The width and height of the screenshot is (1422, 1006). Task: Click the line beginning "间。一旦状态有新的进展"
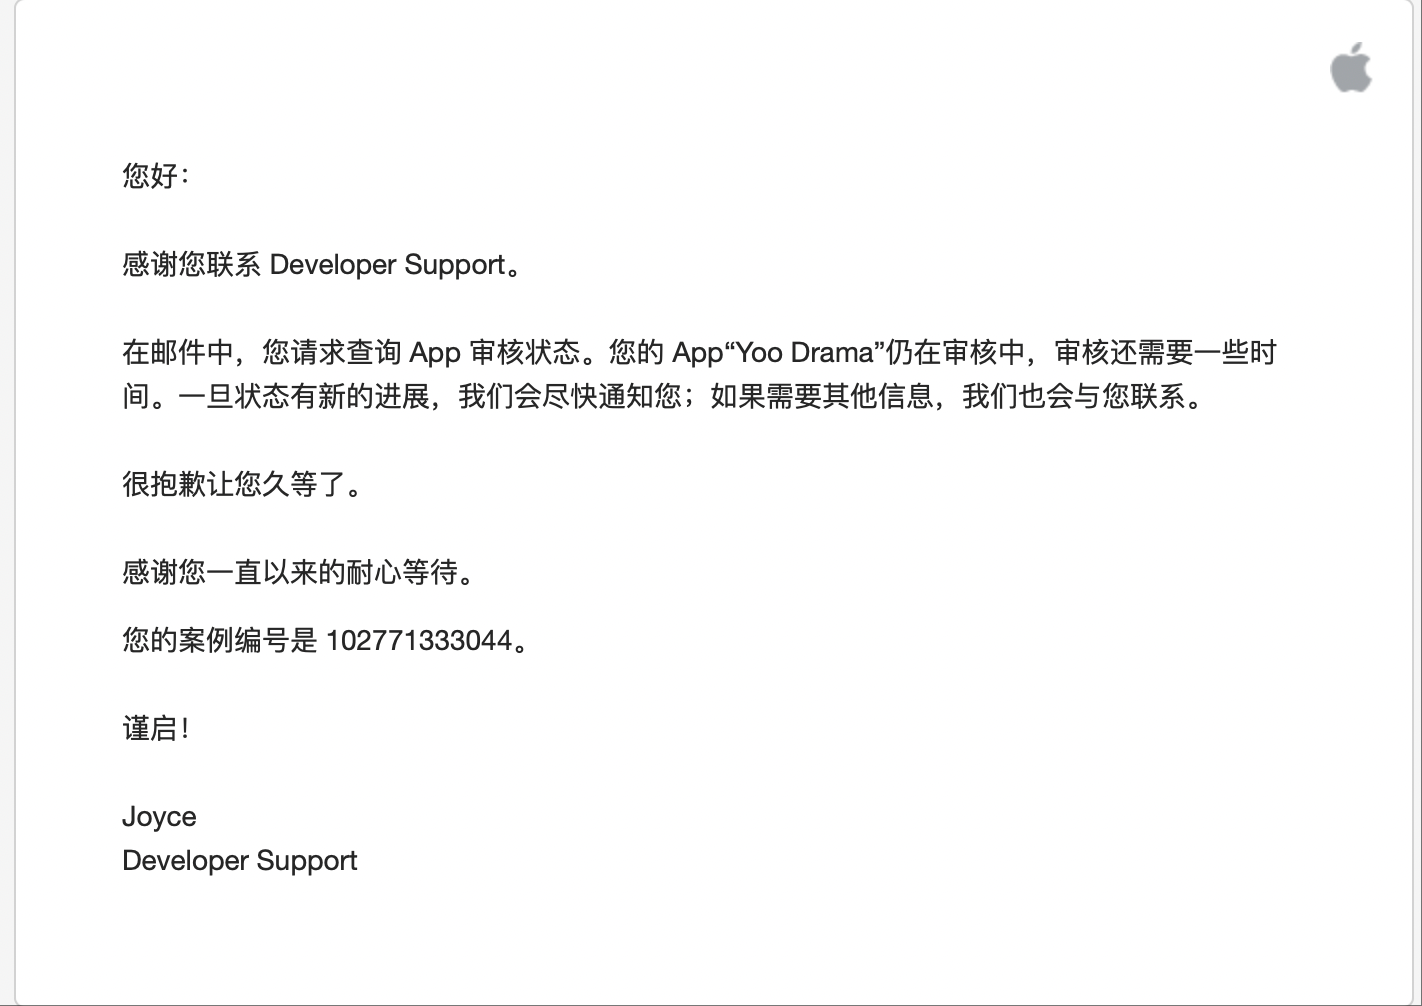664,397
